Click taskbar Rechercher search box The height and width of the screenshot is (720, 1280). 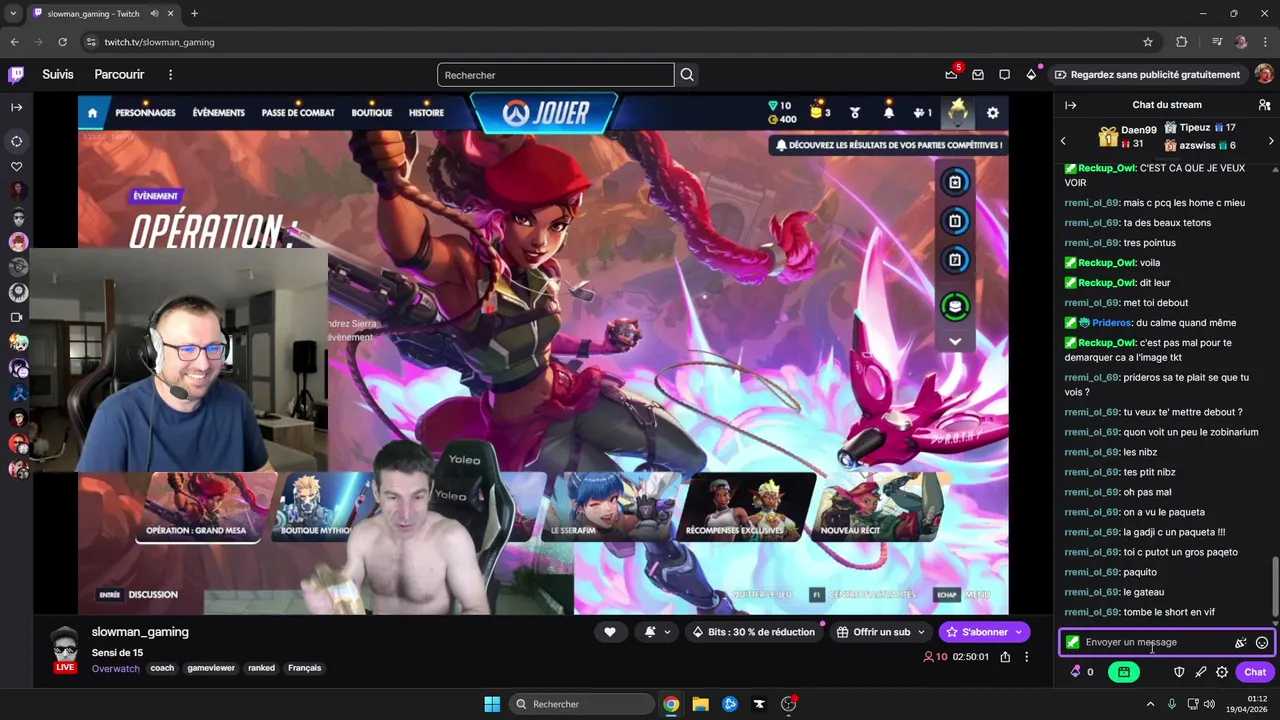coord(582,704)
